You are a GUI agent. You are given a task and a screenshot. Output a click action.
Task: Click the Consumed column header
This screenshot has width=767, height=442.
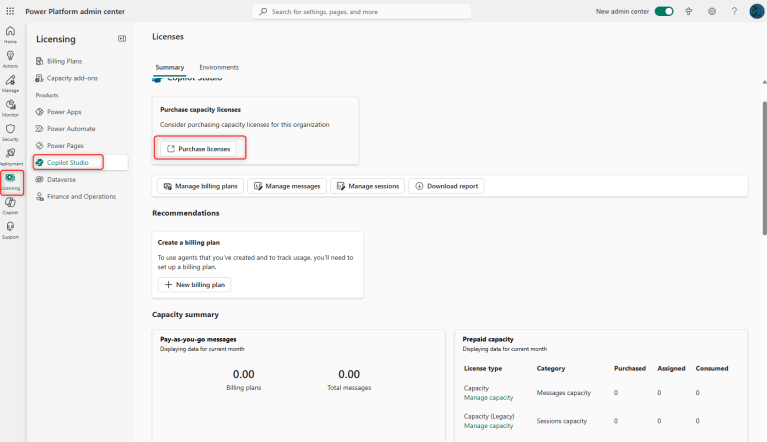coord(712,369)
